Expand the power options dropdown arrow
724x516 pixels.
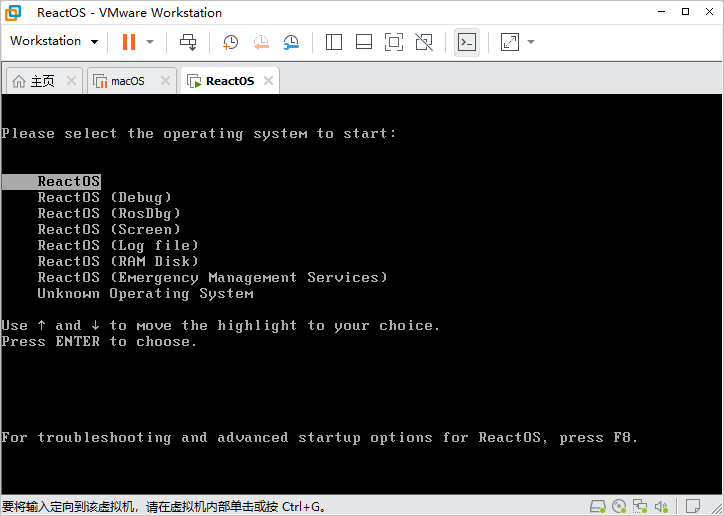(150, 42)
